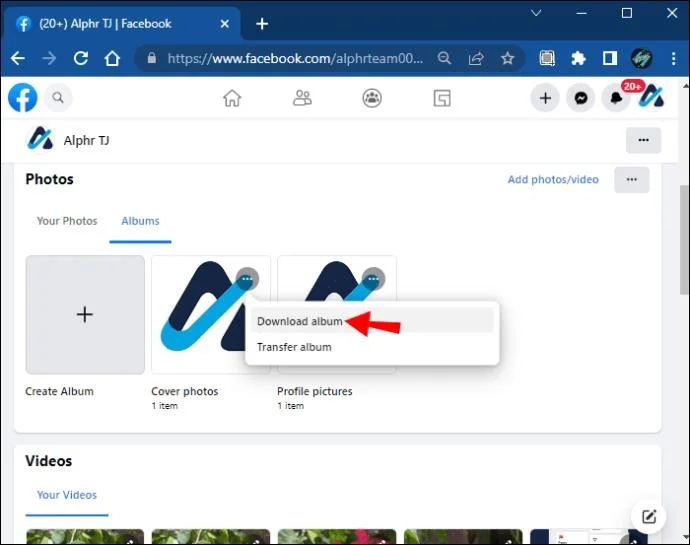The image size is (690, 545).
Task: Open the three-dot options on Profile pictures album
Action: click(374, 279)
